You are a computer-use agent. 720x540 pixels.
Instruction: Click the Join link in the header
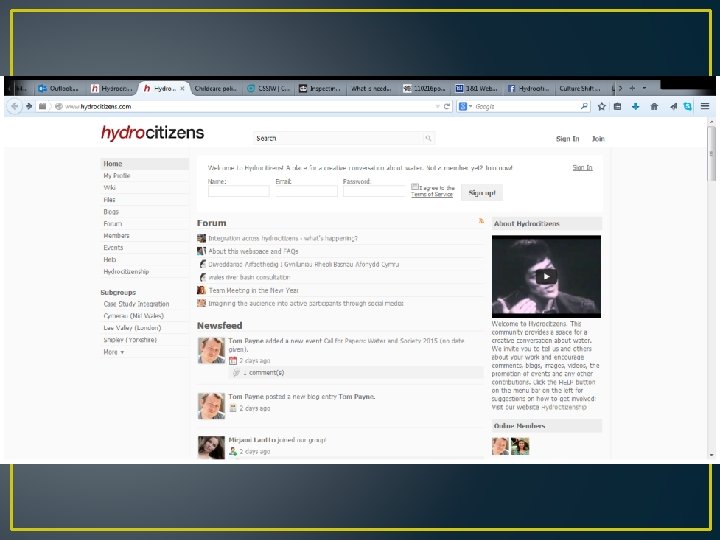[x=598, y=139]
